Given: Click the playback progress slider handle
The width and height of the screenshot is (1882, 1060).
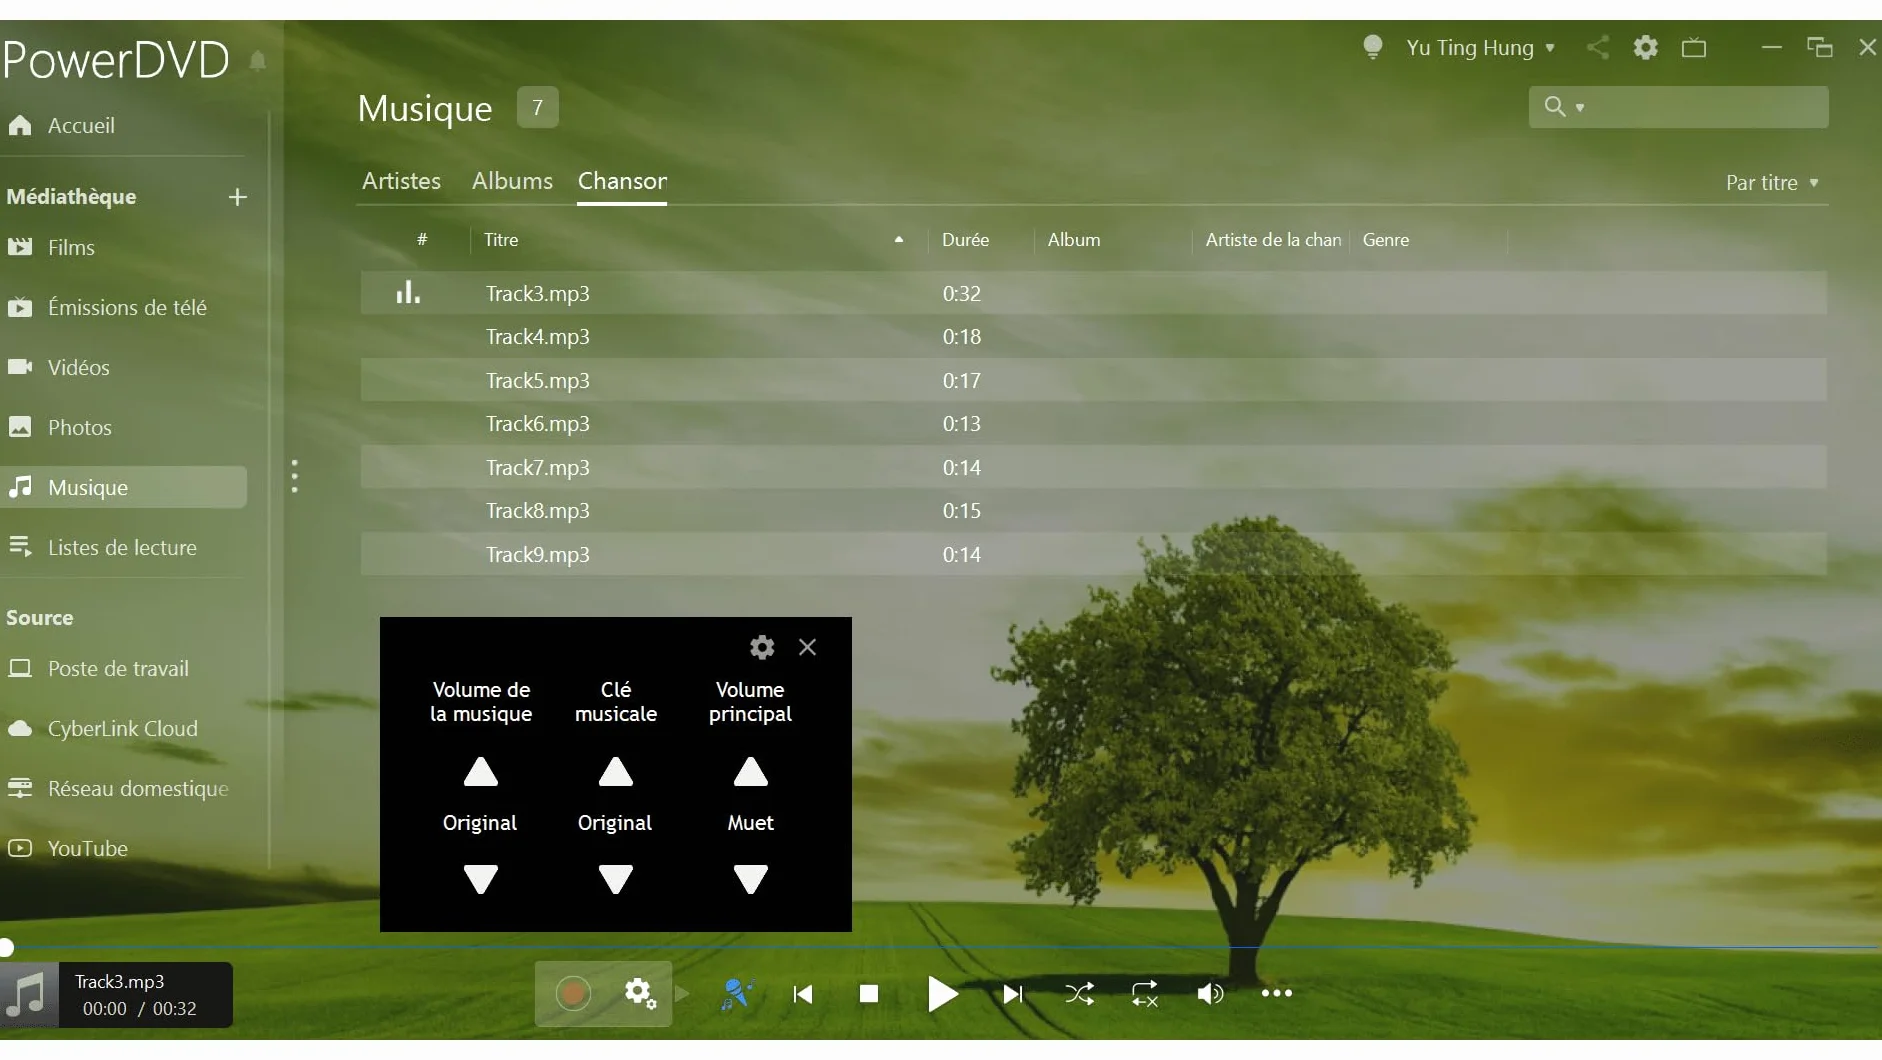Looking at the screenshot, I should tap(6, 947).
